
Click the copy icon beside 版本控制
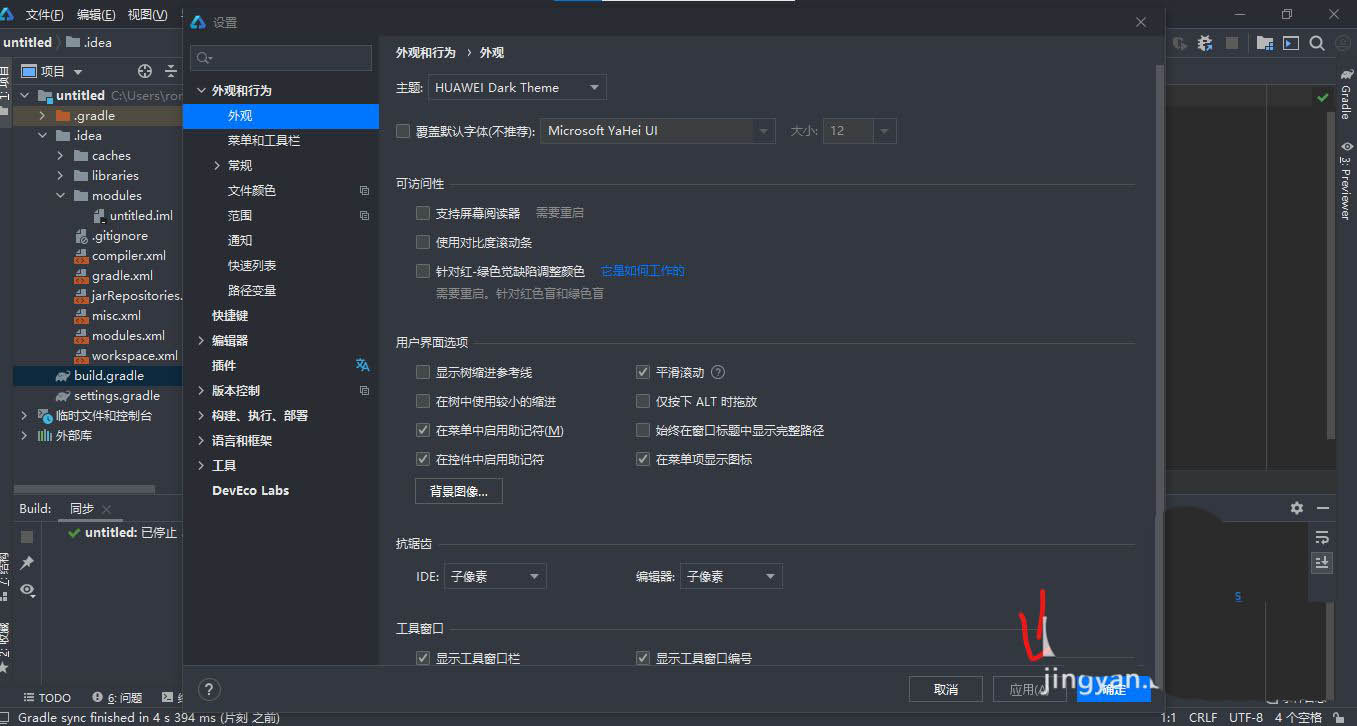coord(364,390)
